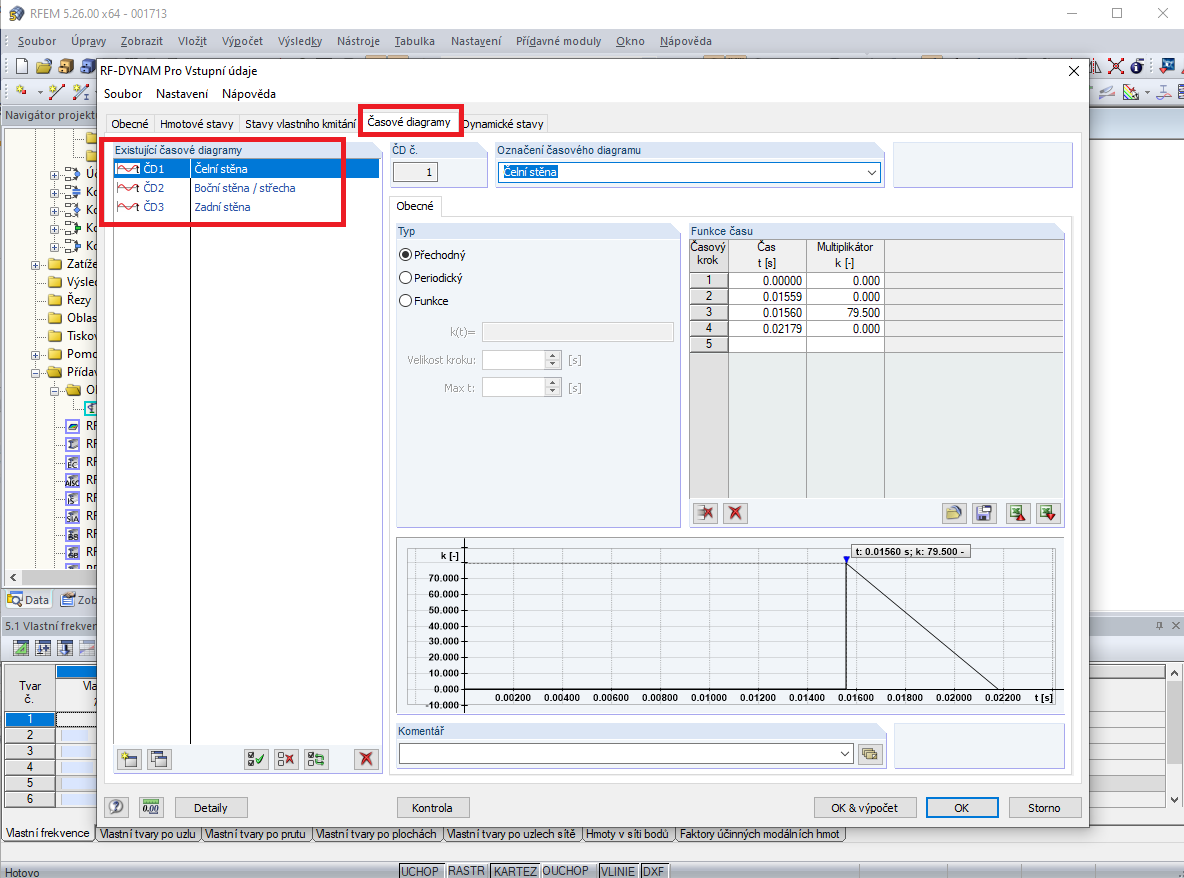Invert time diagram selection icon
Viewport: 1184px width, 878px height.
pyautogui.click(x=316, y=759)
